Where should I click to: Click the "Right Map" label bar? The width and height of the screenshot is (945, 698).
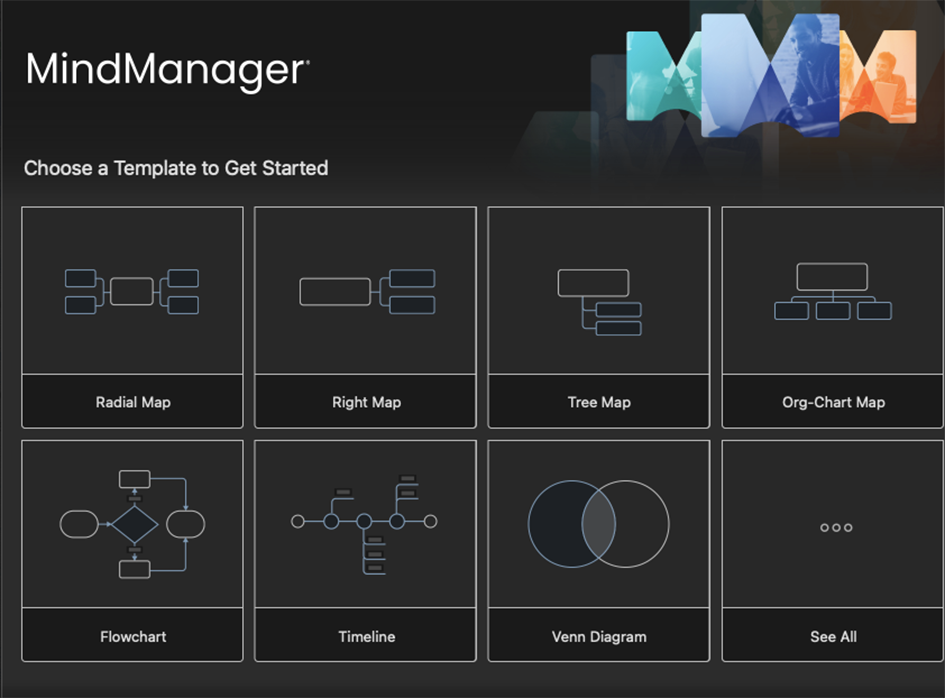(x=366, y=401)
